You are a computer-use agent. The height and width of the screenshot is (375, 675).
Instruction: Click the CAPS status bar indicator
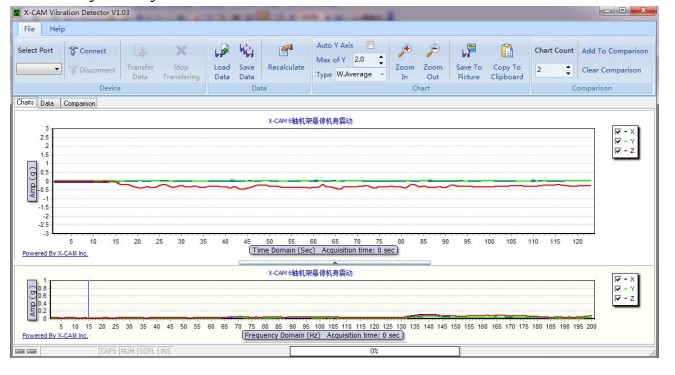tap(108, 351)
